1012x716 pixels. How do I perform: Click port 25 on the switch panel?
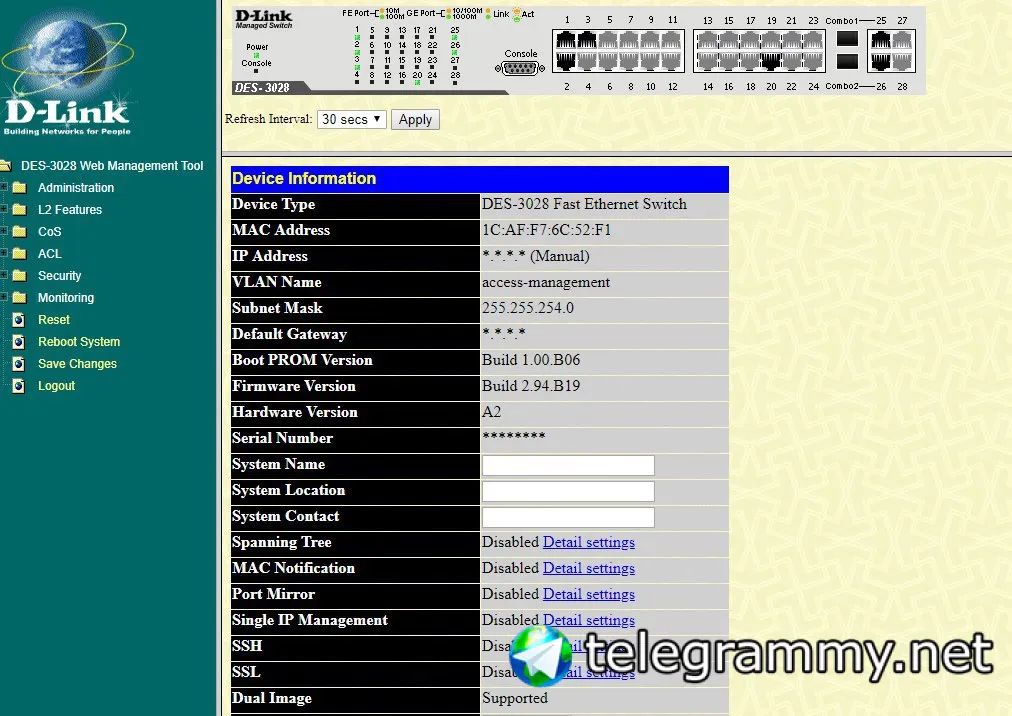coord(880,41)
